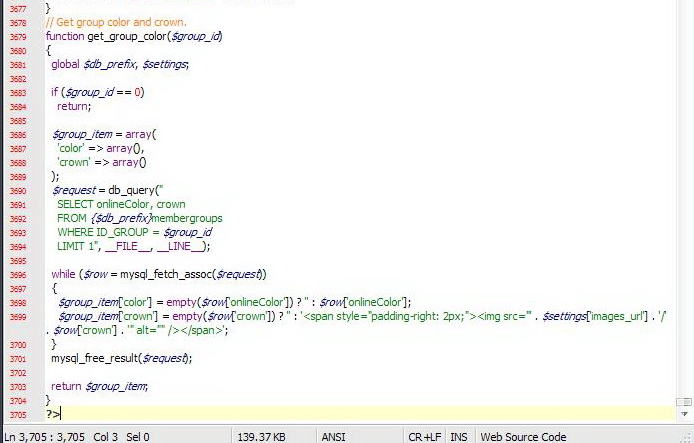Click line number 3690 in the margin

pos(18,191)
